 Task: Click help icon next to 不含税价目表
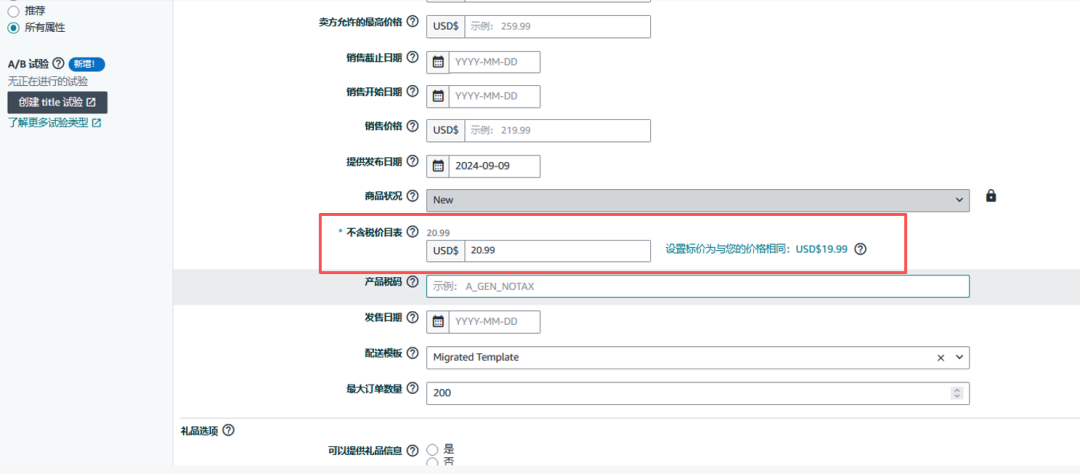tap(413, 231)
